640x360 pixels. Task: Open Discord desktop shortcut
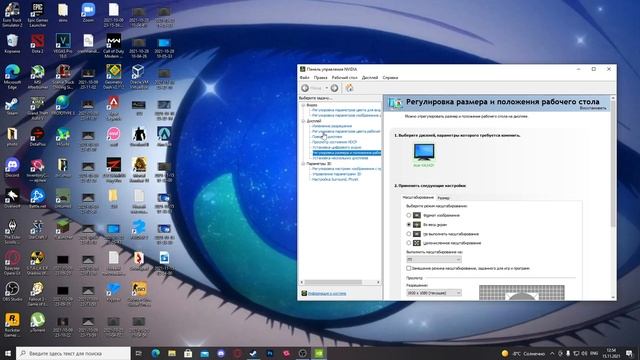[12, 167]
